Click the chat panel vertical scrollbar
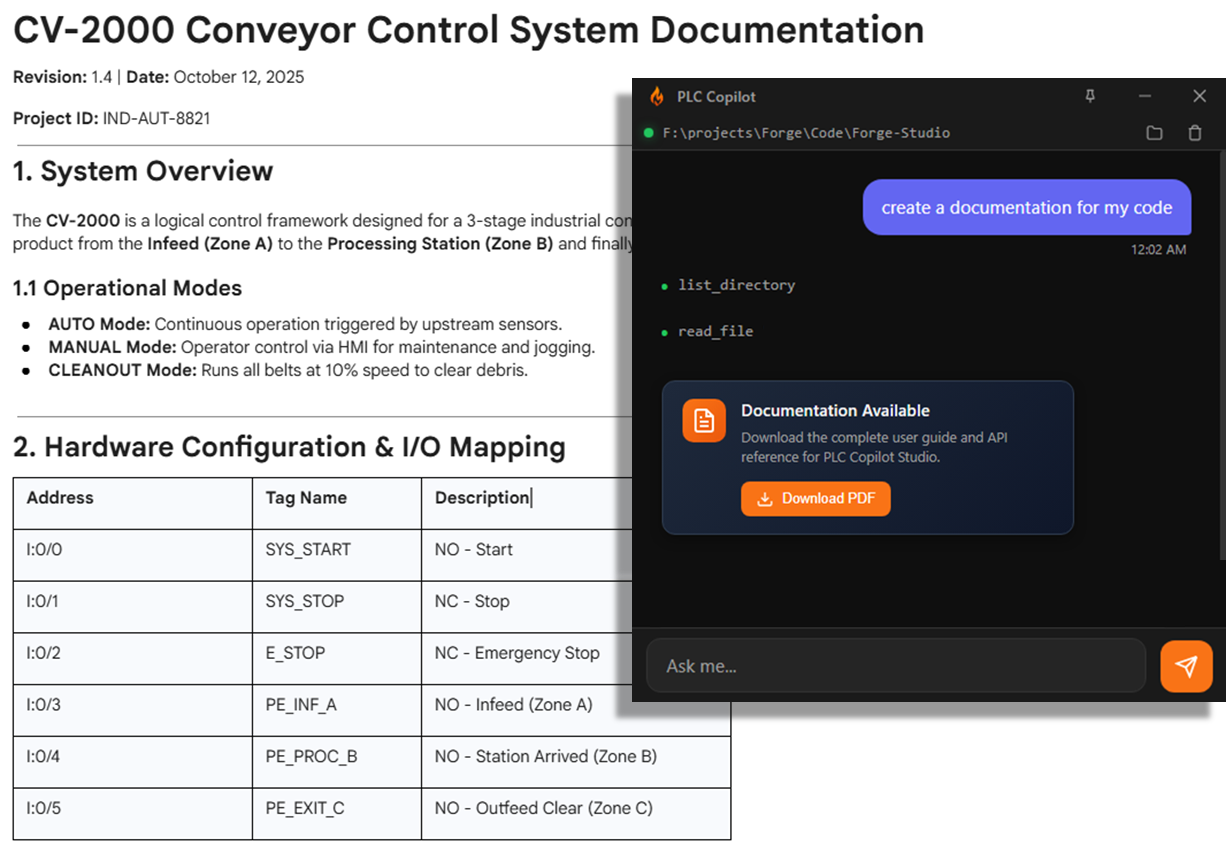The width and height of the screenshot is (1226, 853). coord(1221,350)
